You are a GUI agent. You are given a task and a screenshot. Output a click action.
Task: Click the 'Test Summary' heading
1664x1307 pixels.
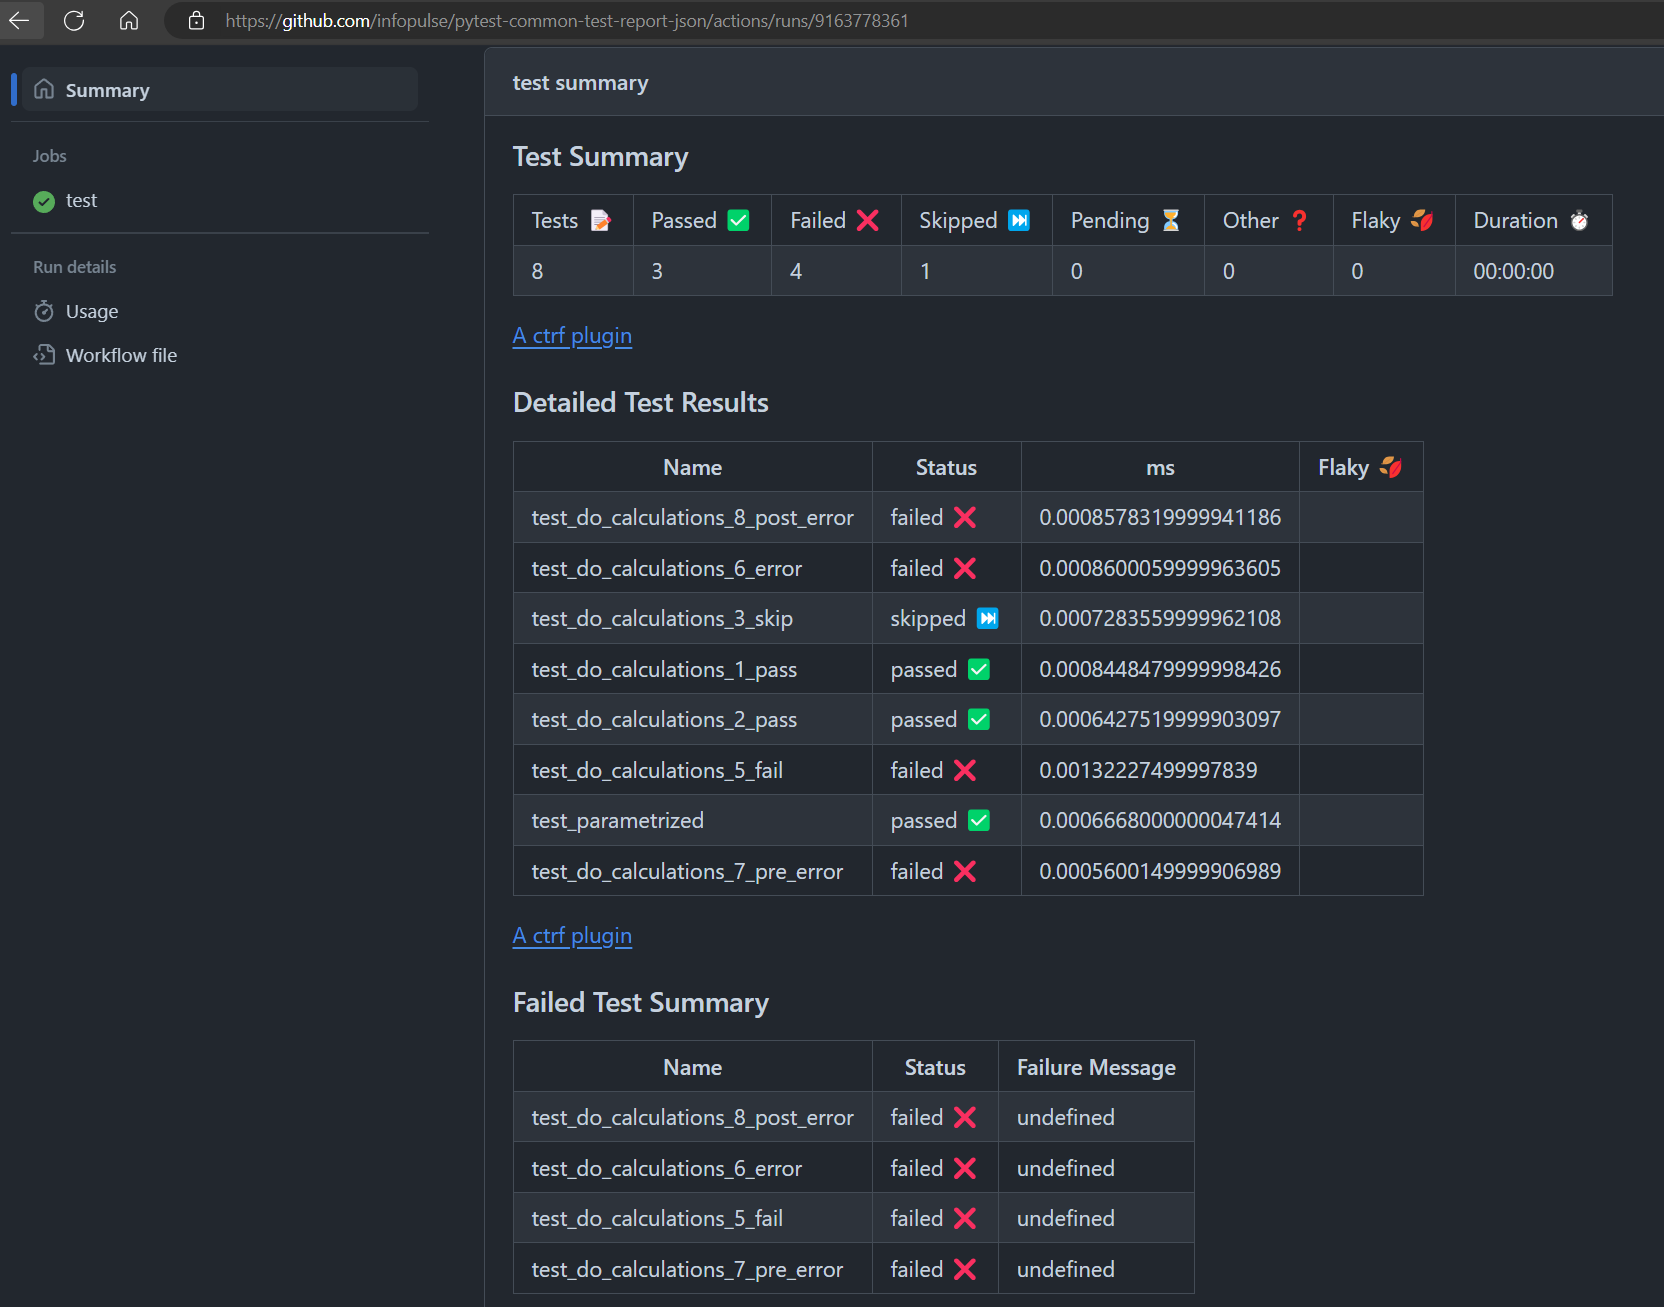click(600, 157)
